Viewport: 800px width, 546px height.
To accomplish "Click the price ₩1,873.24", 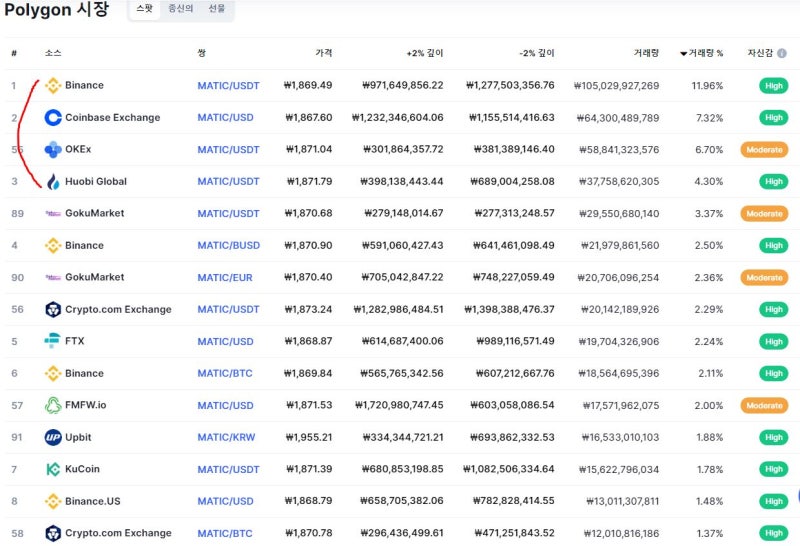I will [308, 309].
